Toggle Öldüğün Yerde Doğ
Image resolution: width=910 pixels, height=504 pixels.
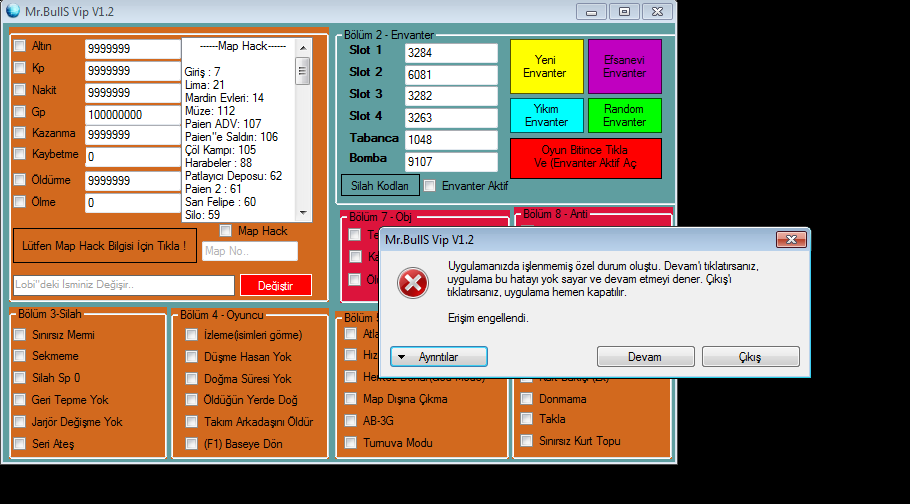[x=192, y=400]
